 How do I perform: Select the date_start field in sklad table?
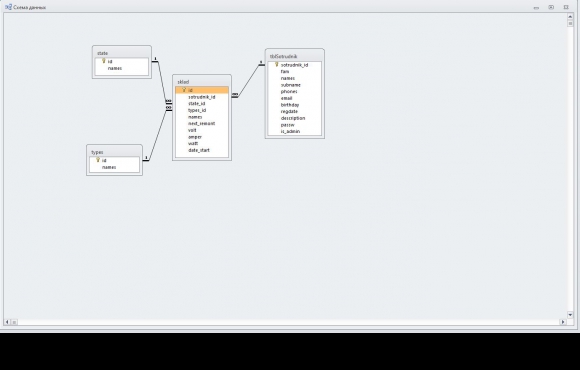click(x=202, y=150)
